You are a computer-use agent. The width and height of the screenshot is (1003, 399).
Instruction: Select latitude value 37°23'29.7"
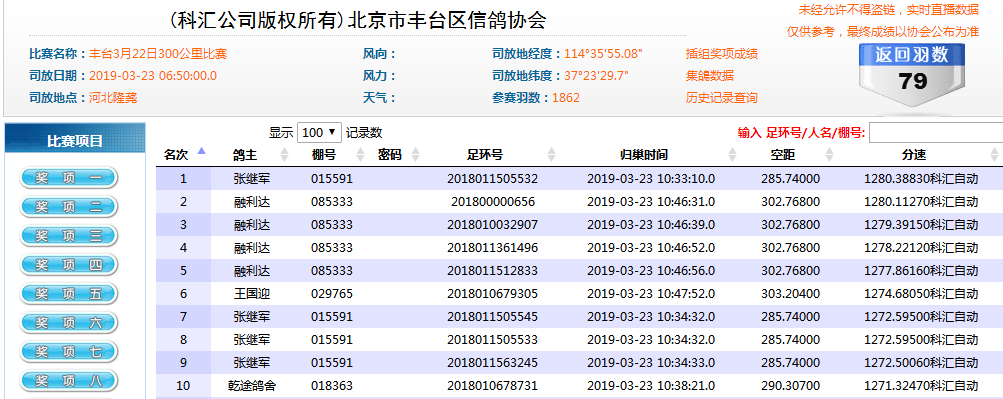pyautogui.click(x=596, y=76)
